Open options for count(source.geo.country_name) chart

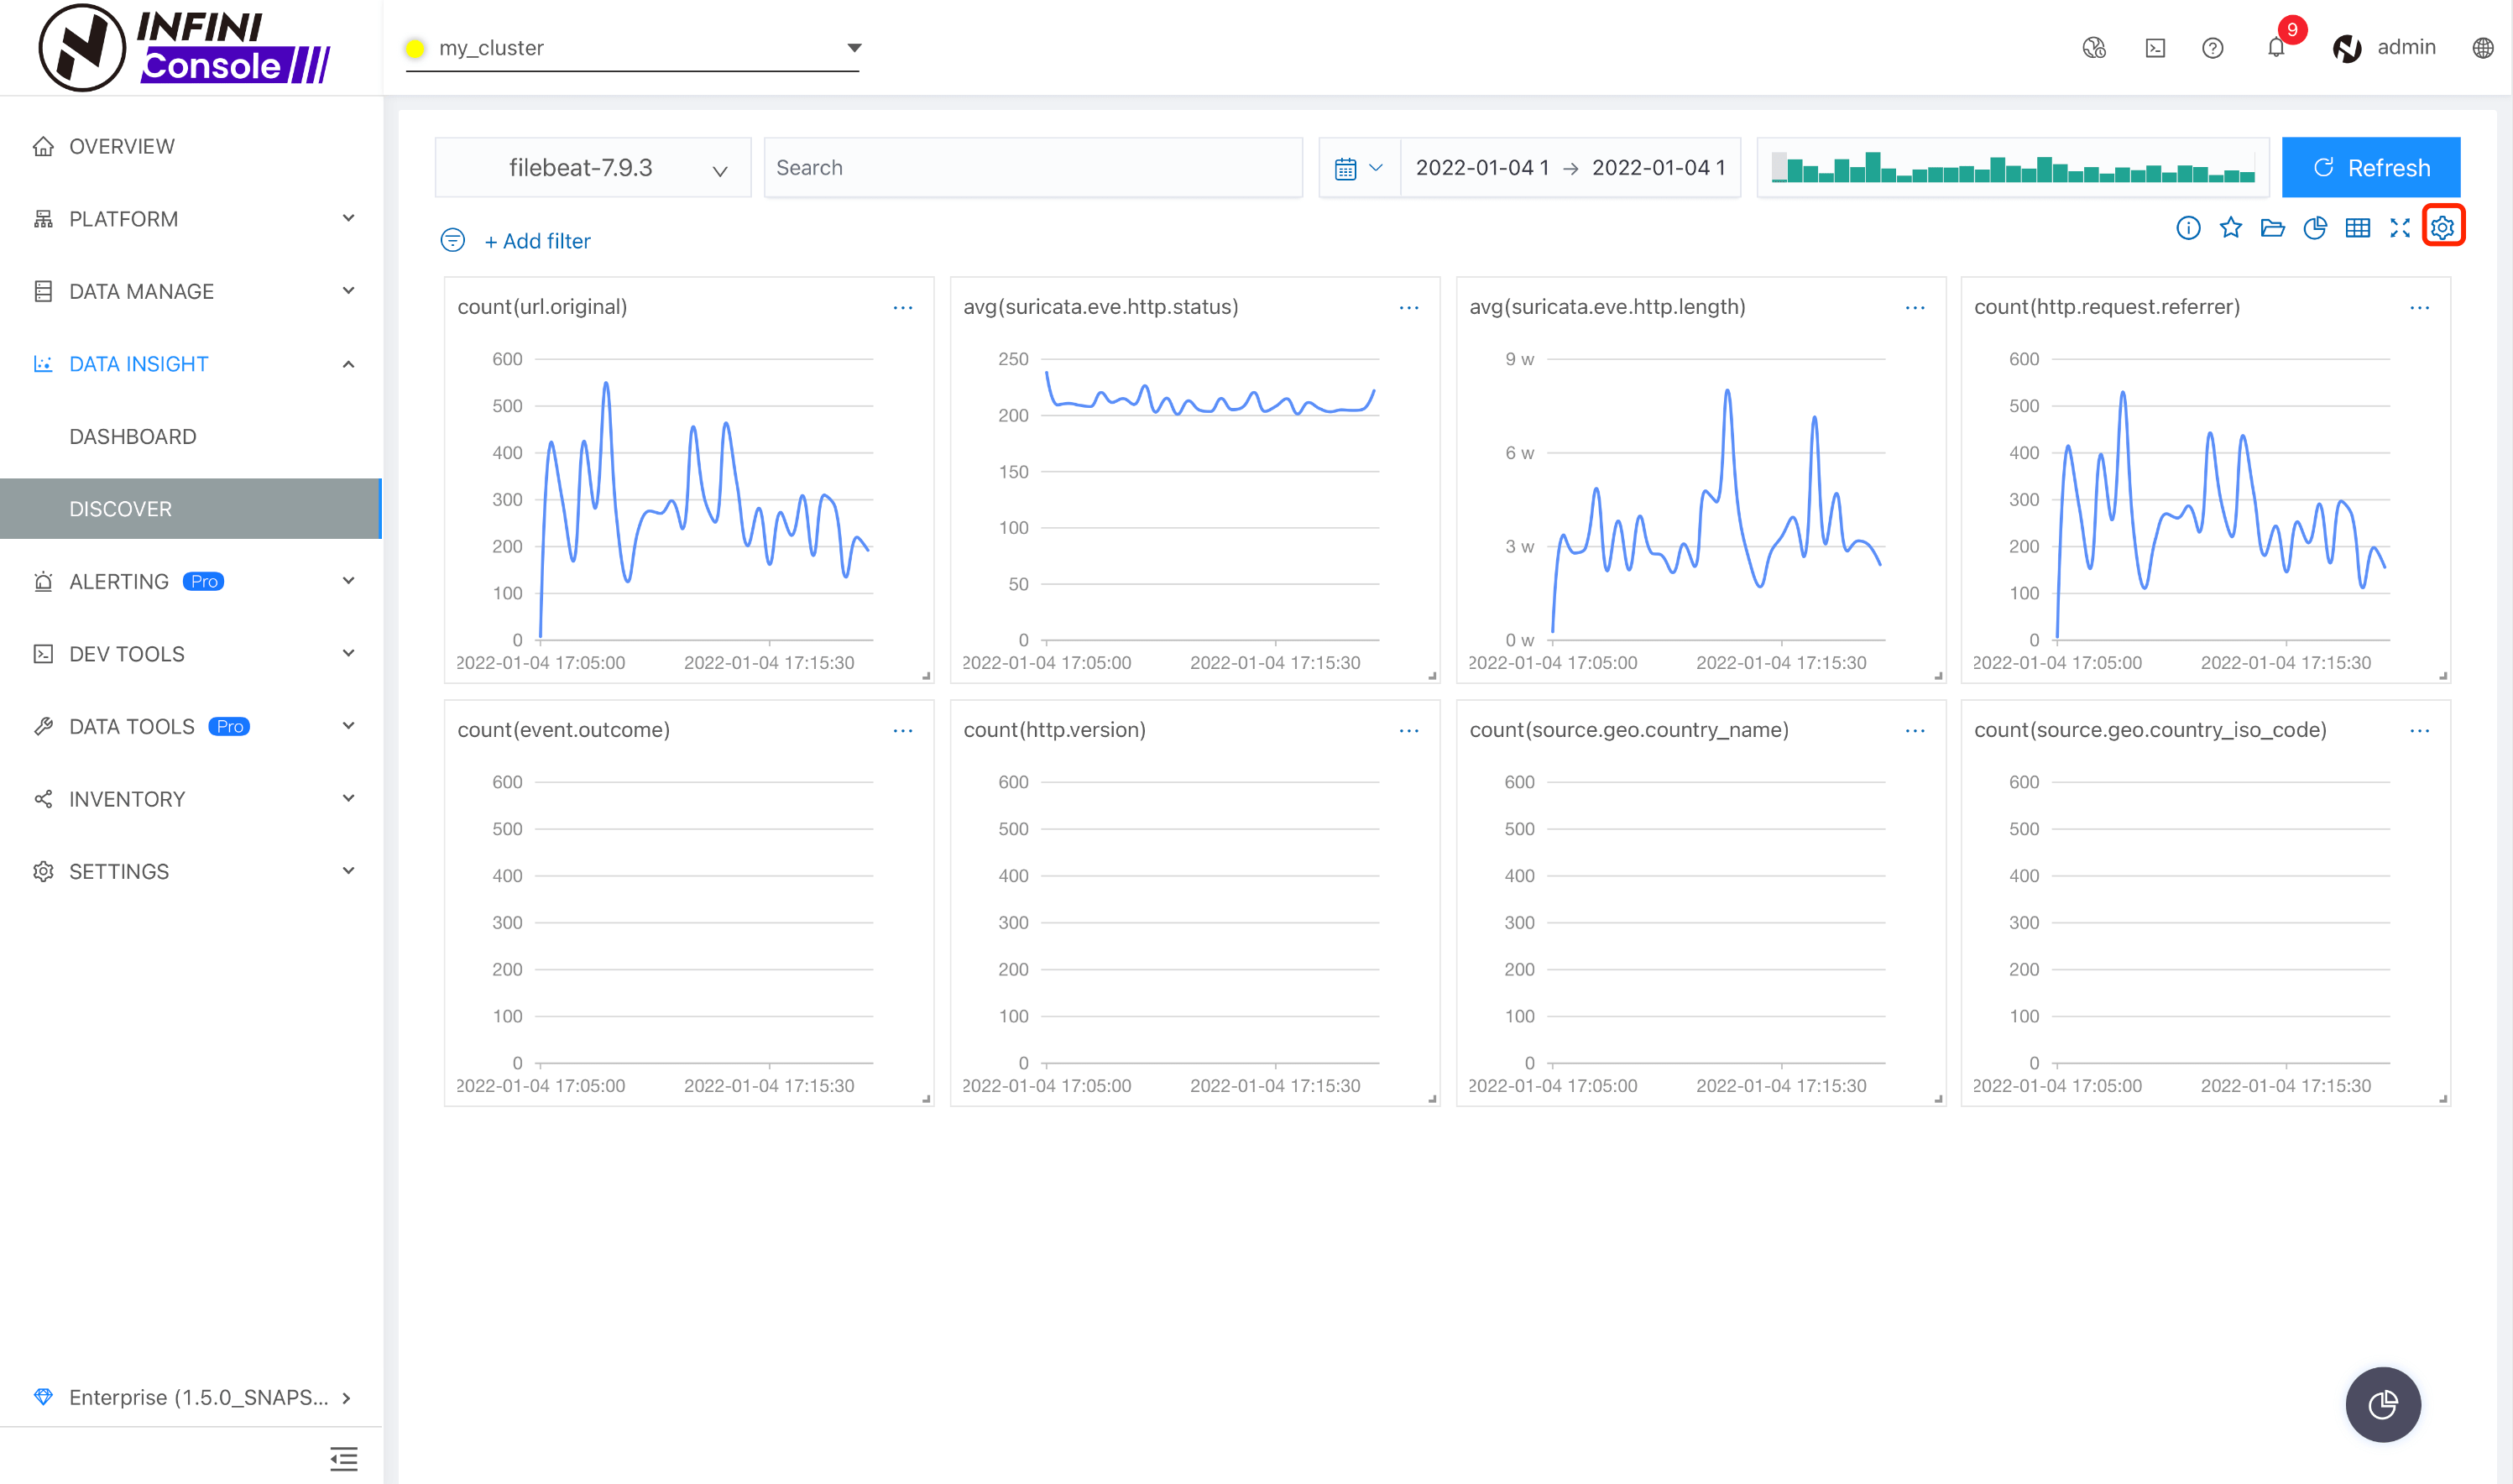[x=1915, y=731]
